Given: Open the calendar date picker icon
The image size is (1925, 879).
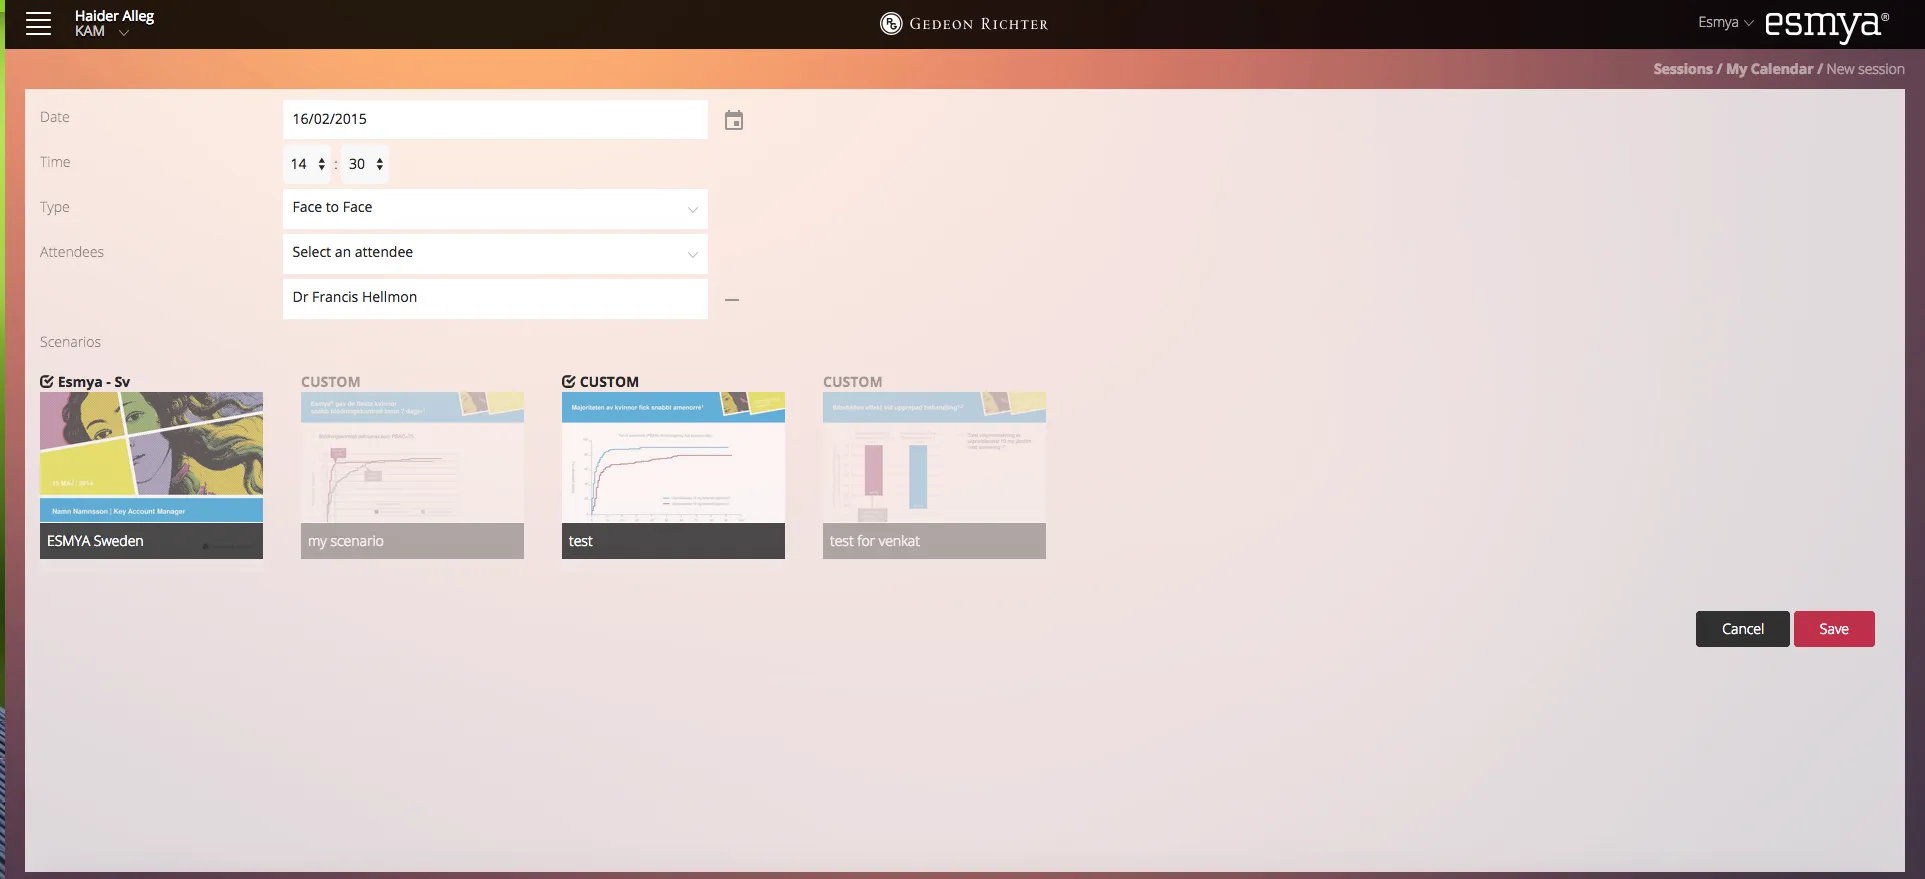Looking at the screenshot, I should tap(733, 121).
